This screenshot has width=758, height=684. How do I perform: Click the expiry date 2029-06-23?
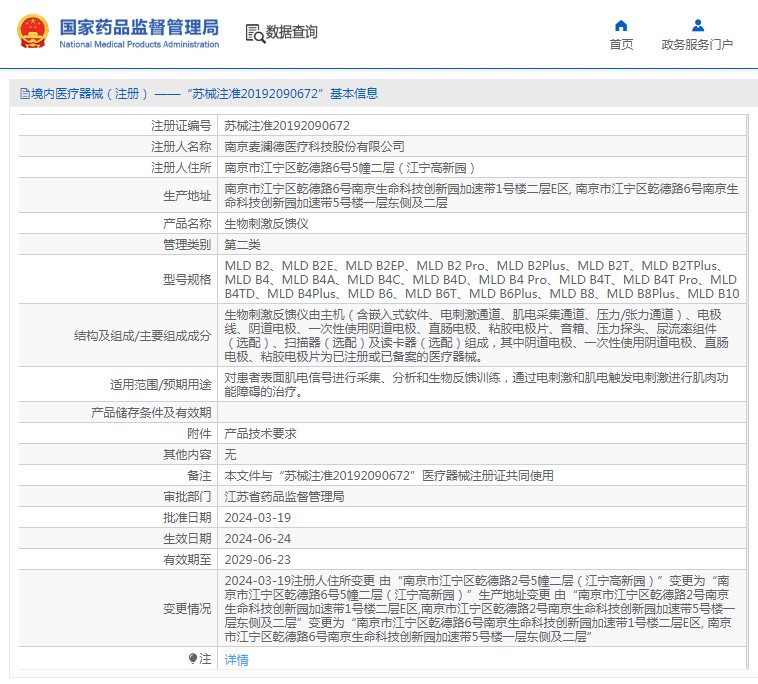258,559
